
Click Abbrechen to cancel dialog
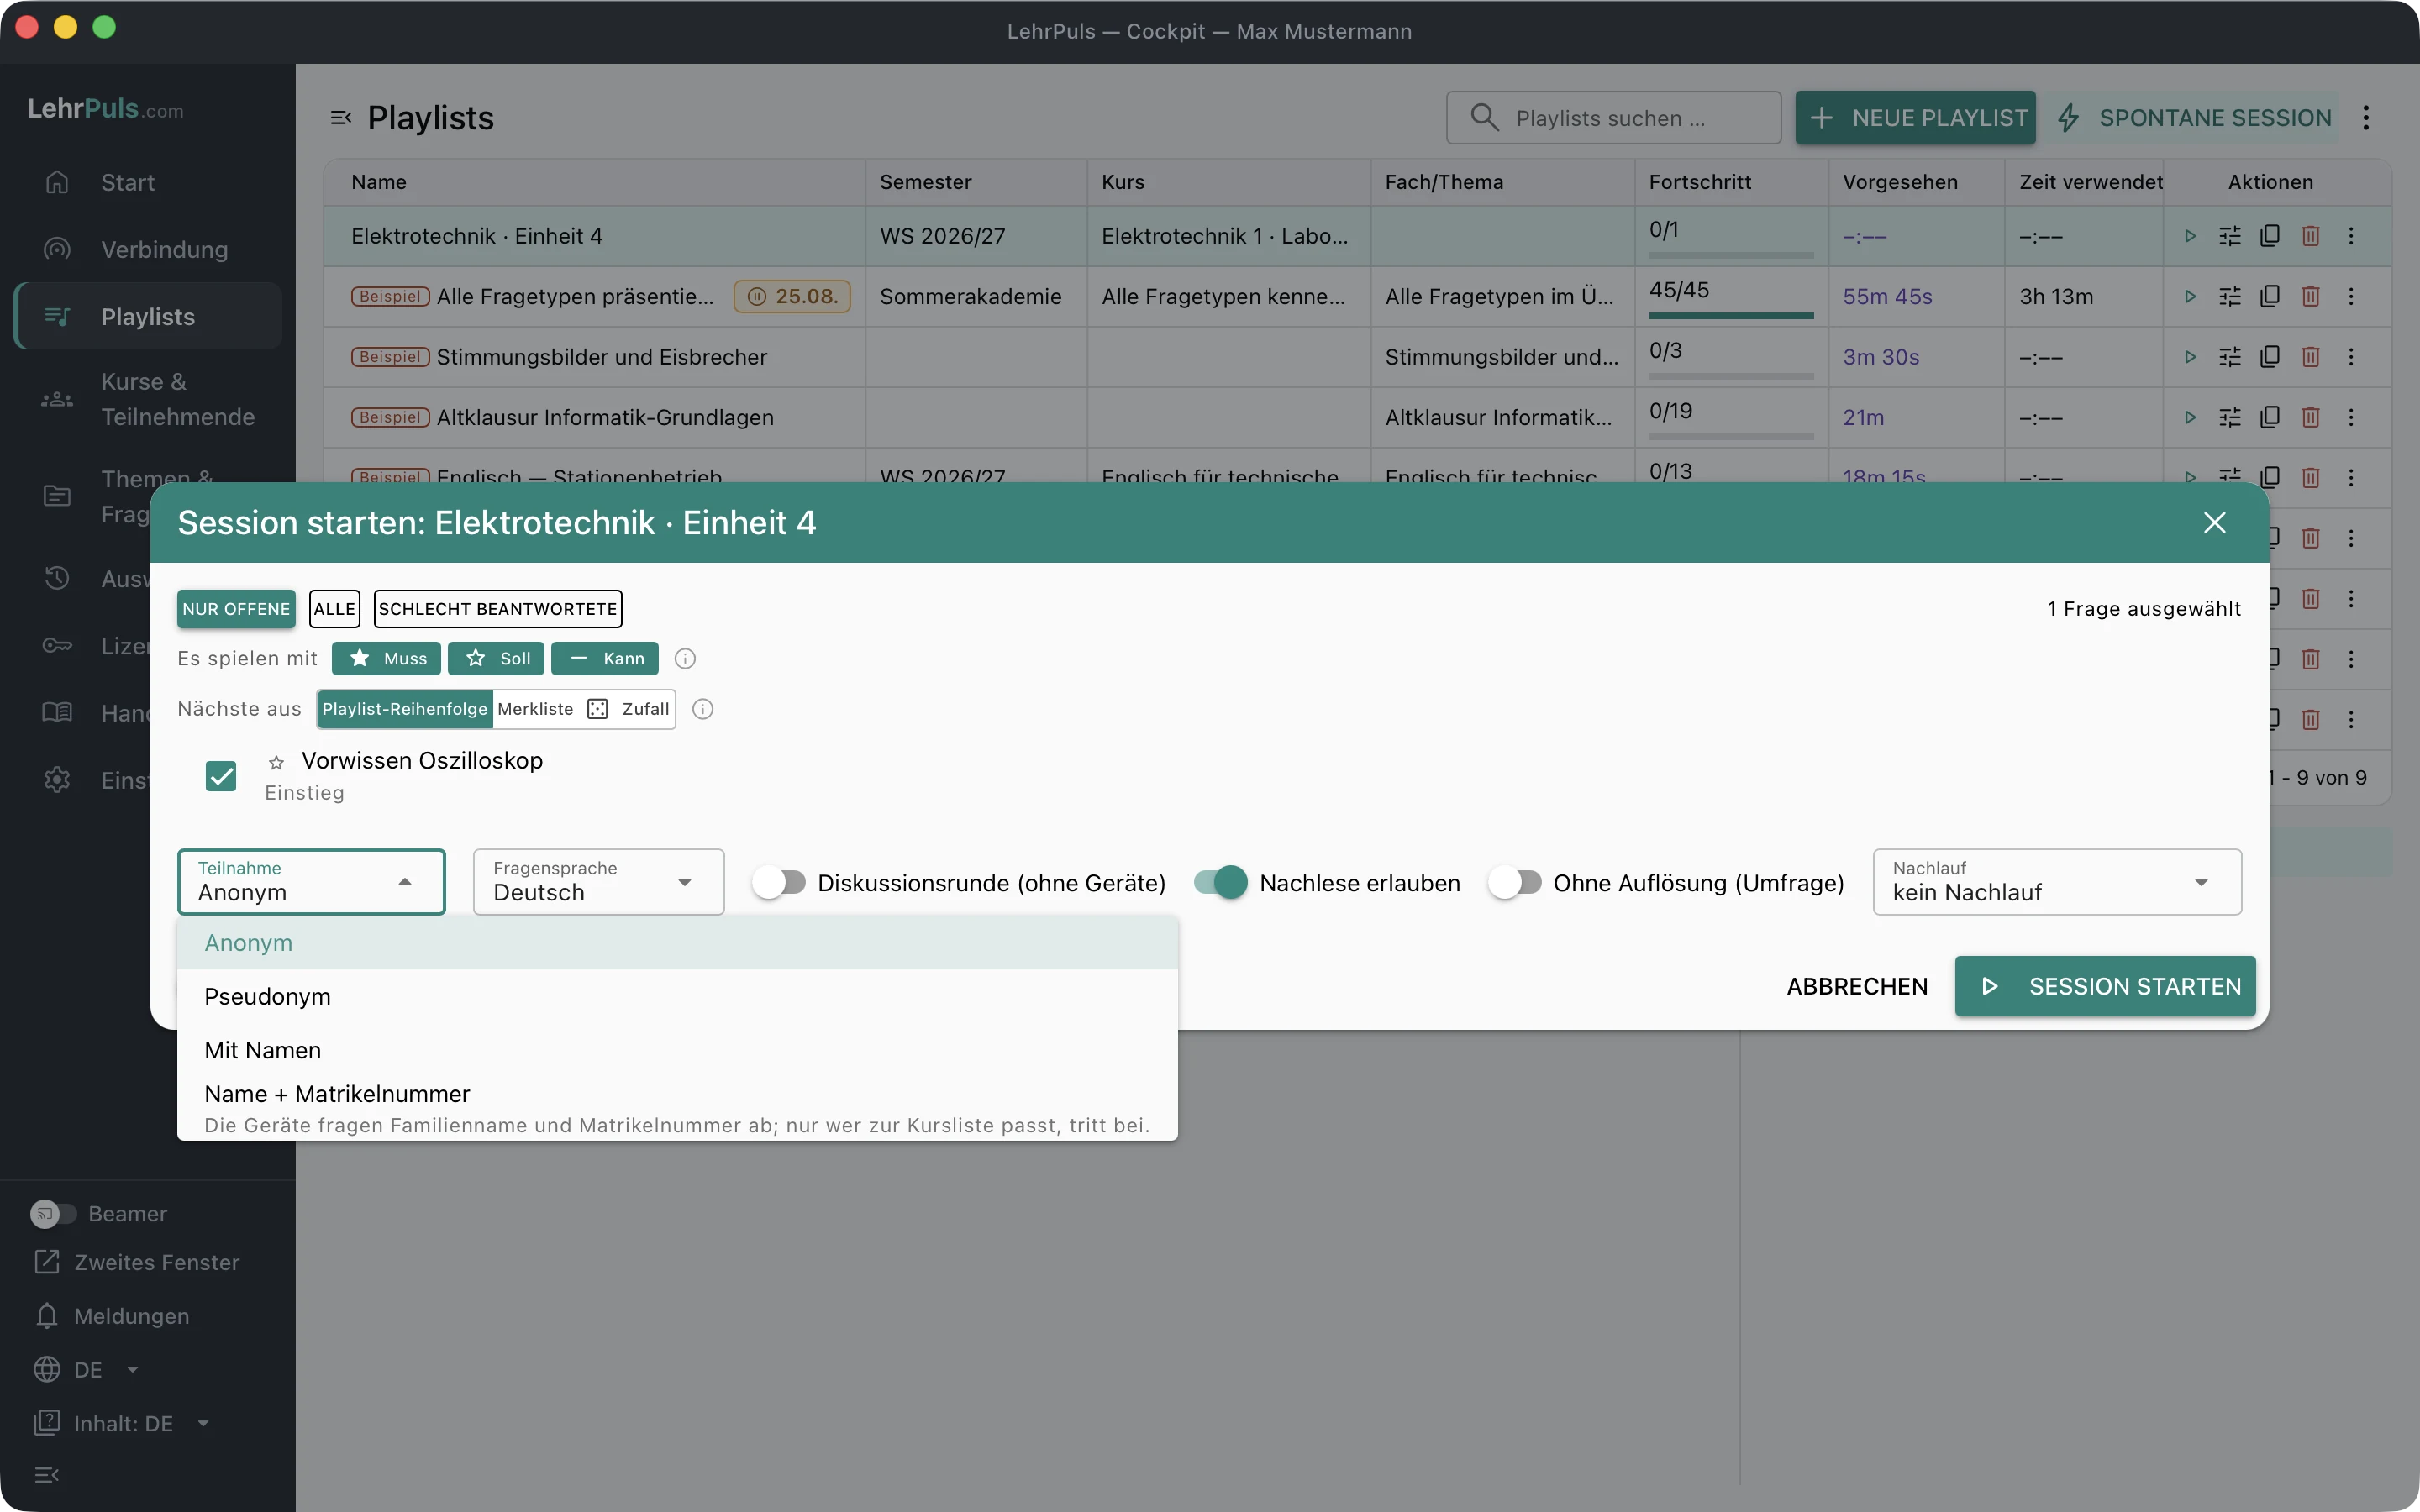[x=1857, y=986]
